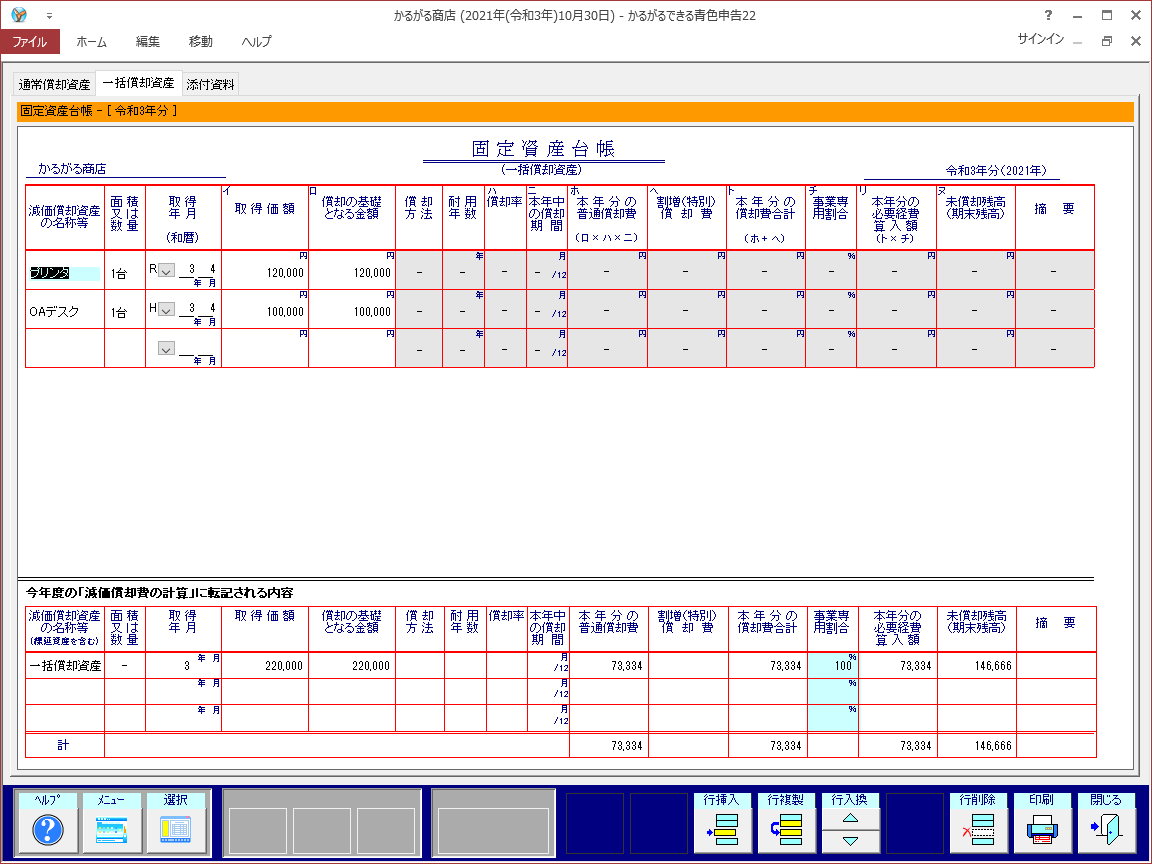Print the ledger with 印刷
Viewport: 1152px width, 864px height.
[x=1043, y=823]
